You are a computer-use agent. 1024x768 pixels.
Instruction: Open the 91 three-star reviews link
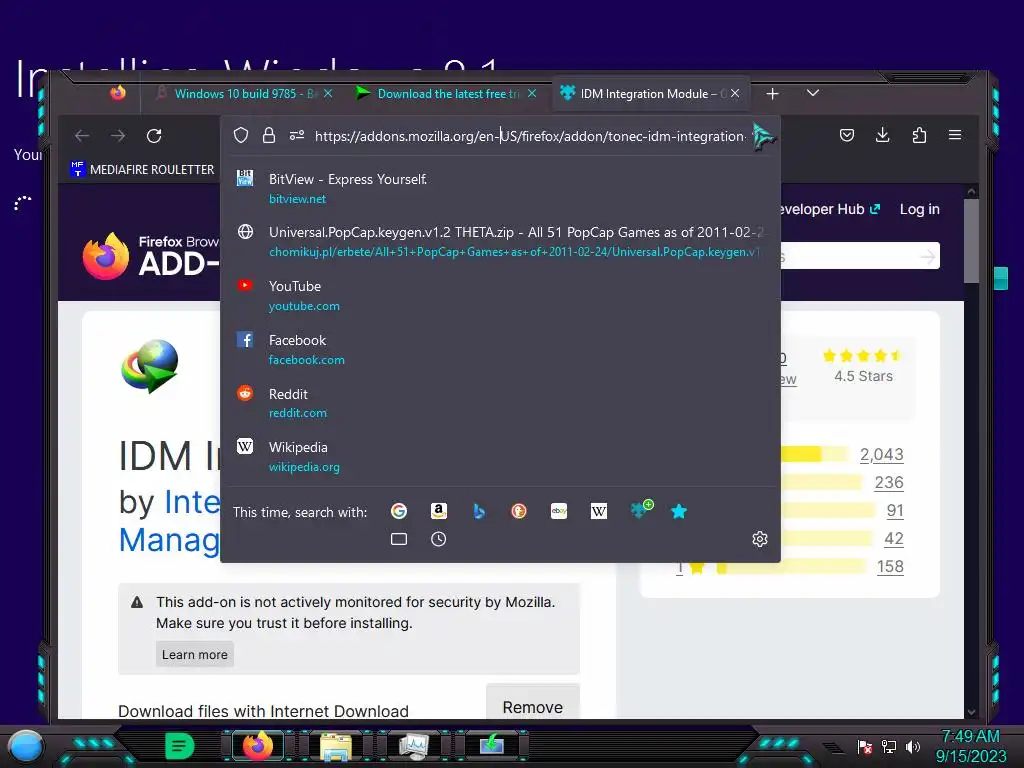(895, 511)
